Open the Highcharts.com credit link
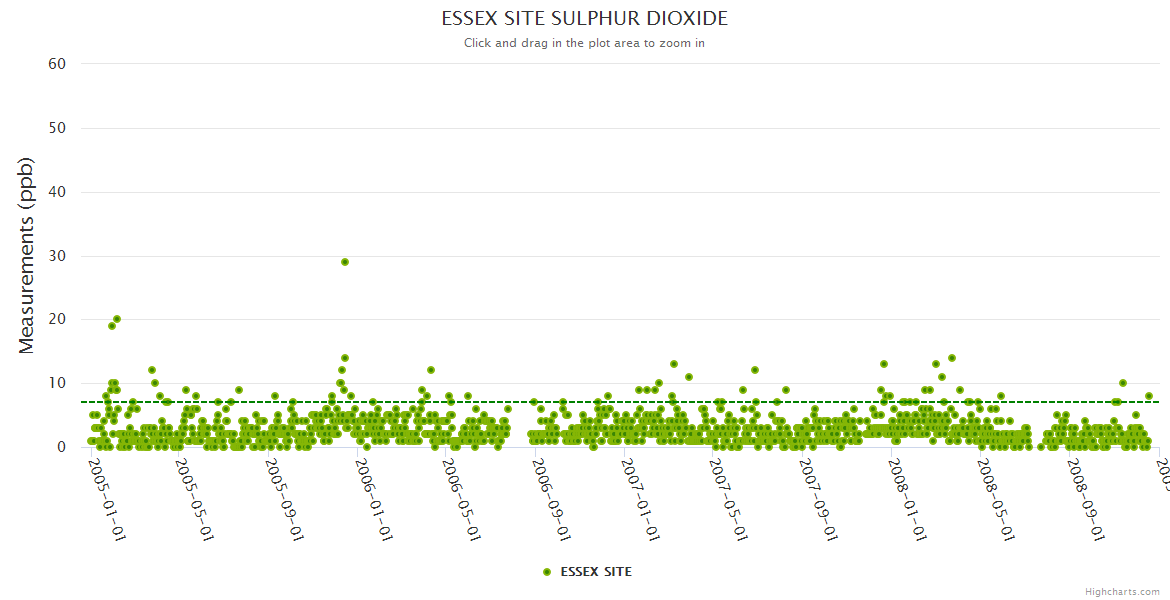Screen dimensions: 1170x600 [x=1122, y=592]
